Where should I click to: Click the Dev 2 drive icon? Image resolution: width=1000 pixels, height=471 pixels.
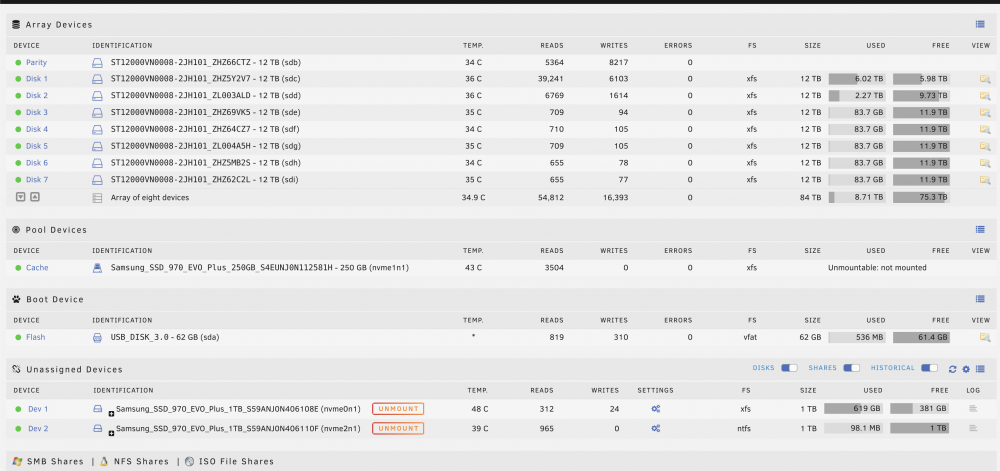click(98, 429)
